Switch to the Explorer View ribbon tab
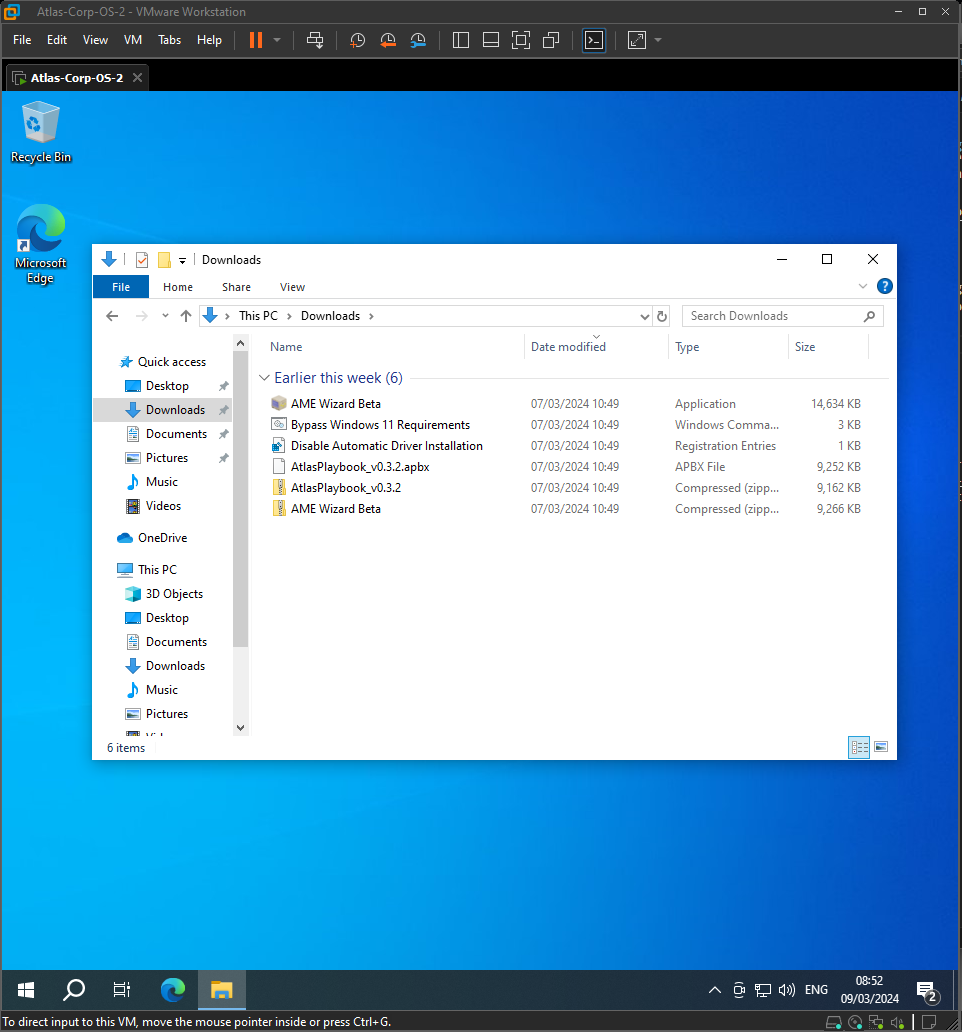The height and width of the screenshot is (1032, 962). (x=292, y=287)
